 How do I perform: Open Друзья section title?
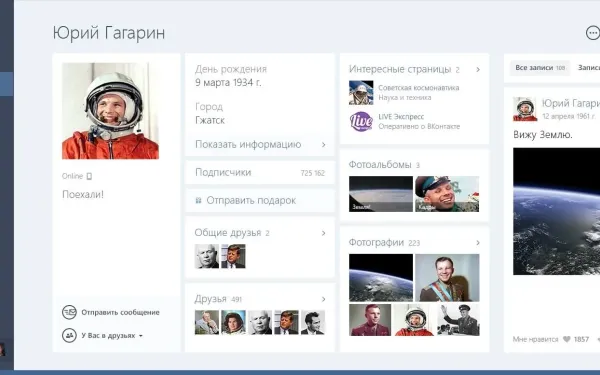210,298
